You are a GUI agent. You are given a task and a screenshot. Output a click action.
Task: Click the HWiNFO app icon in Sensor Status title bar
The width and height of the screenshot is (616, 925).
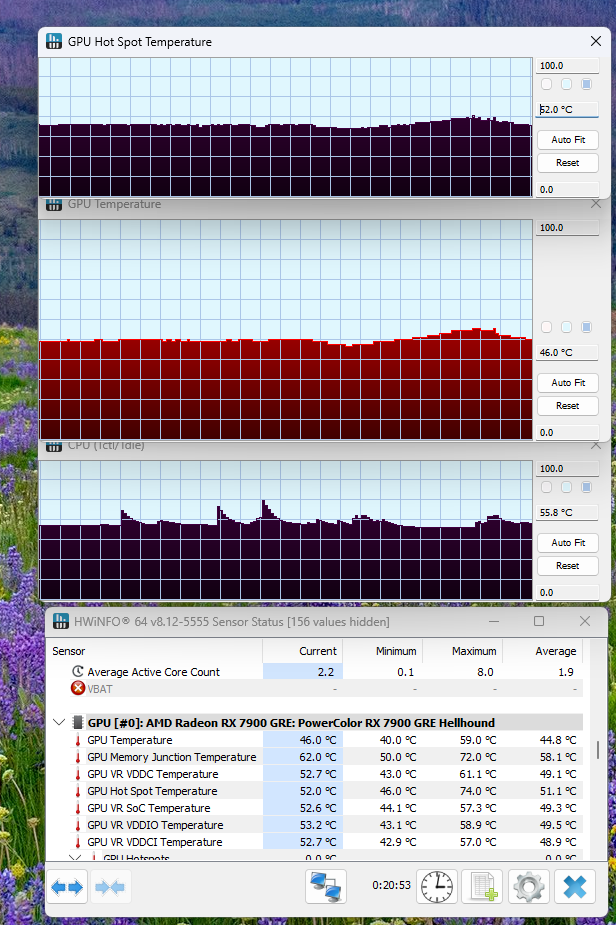(61, 621)
